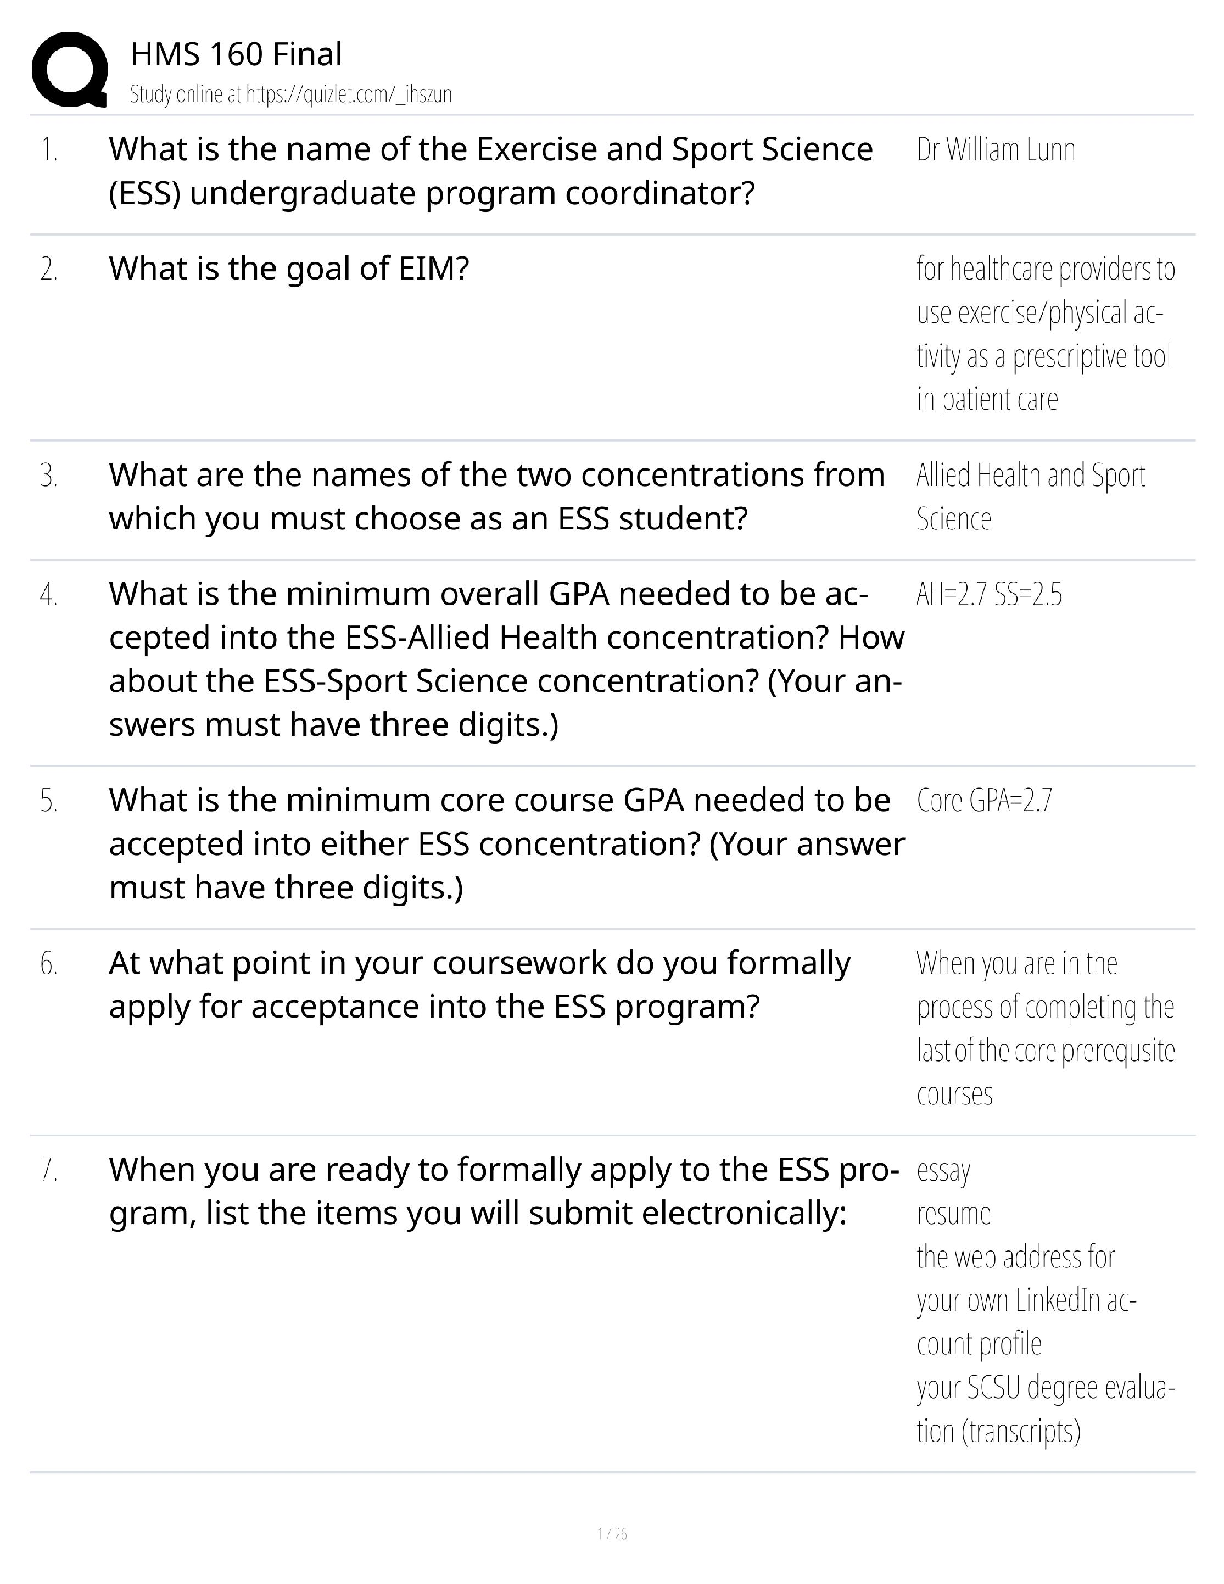The height and width of the screenshot is (1584, 1224).
Task: Click question 4 about minimum overall GPA
Action: (x=506, y=659)
